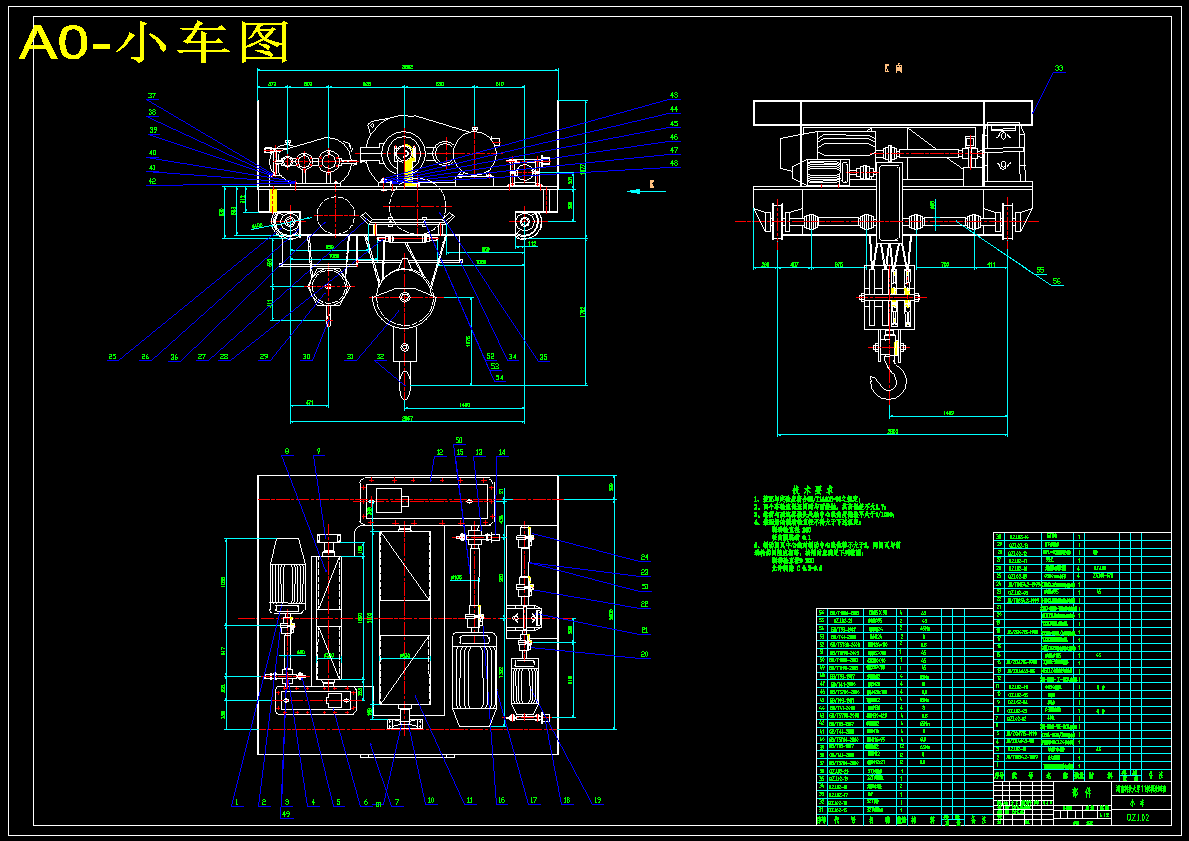The image size is (1189, 841).
Task: Click part callout number 36
Action: pyautogui.click(x=174, y=356)
